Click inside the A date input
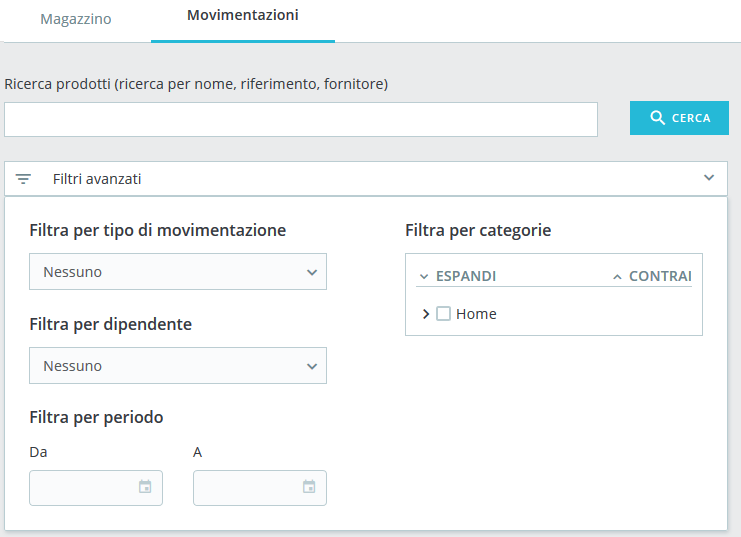The width and height of the screenshot is (741, 537). pos(260,488)
